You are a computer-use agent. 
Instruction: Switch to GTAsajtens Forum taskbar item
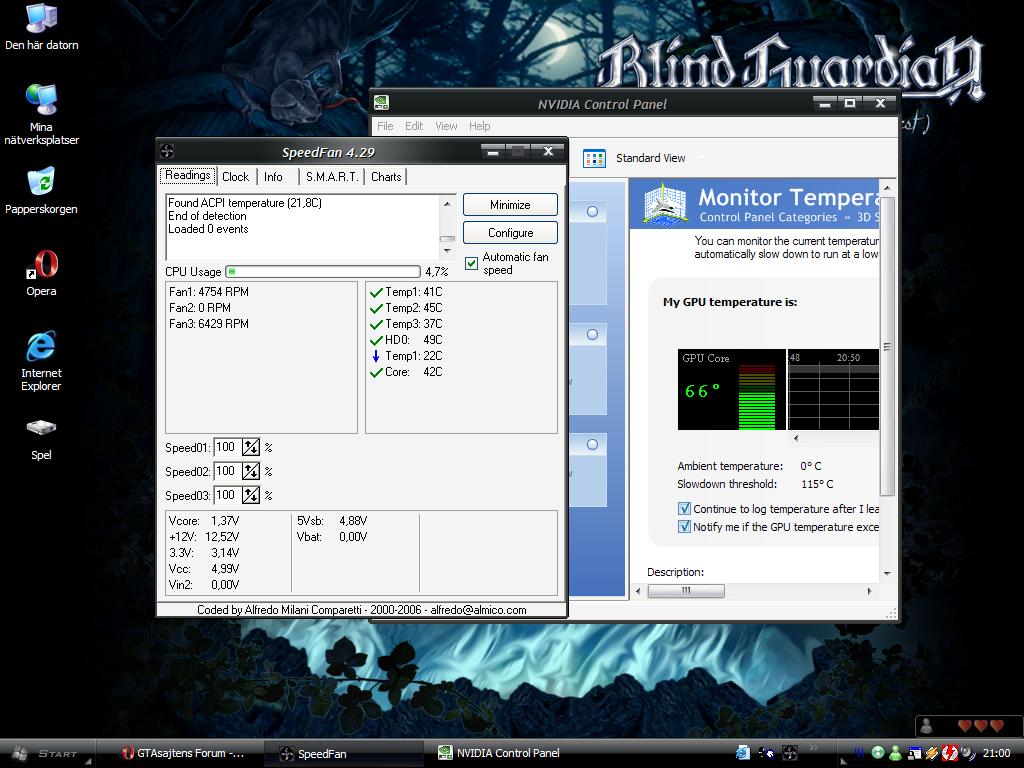pos(184,753)
